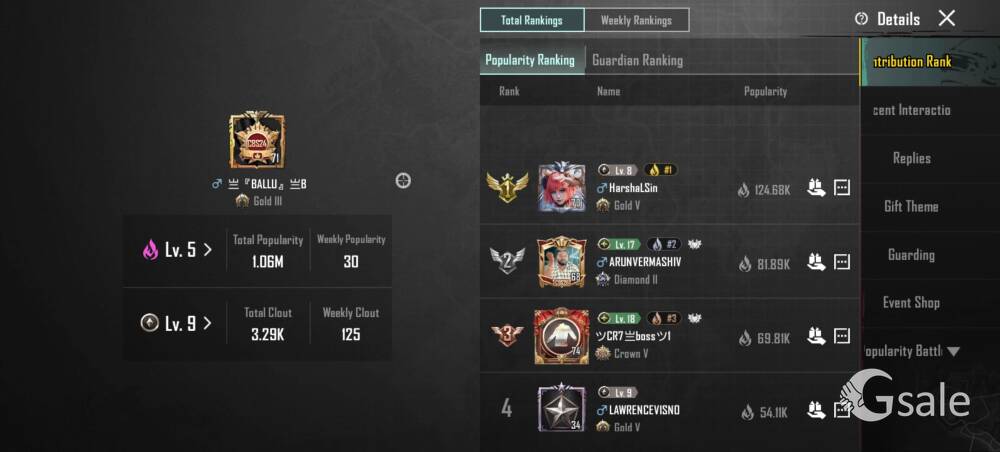Click gift icon for LAWRENCEVISNO
Screen dimensions: 1000x452
point(816,409)
